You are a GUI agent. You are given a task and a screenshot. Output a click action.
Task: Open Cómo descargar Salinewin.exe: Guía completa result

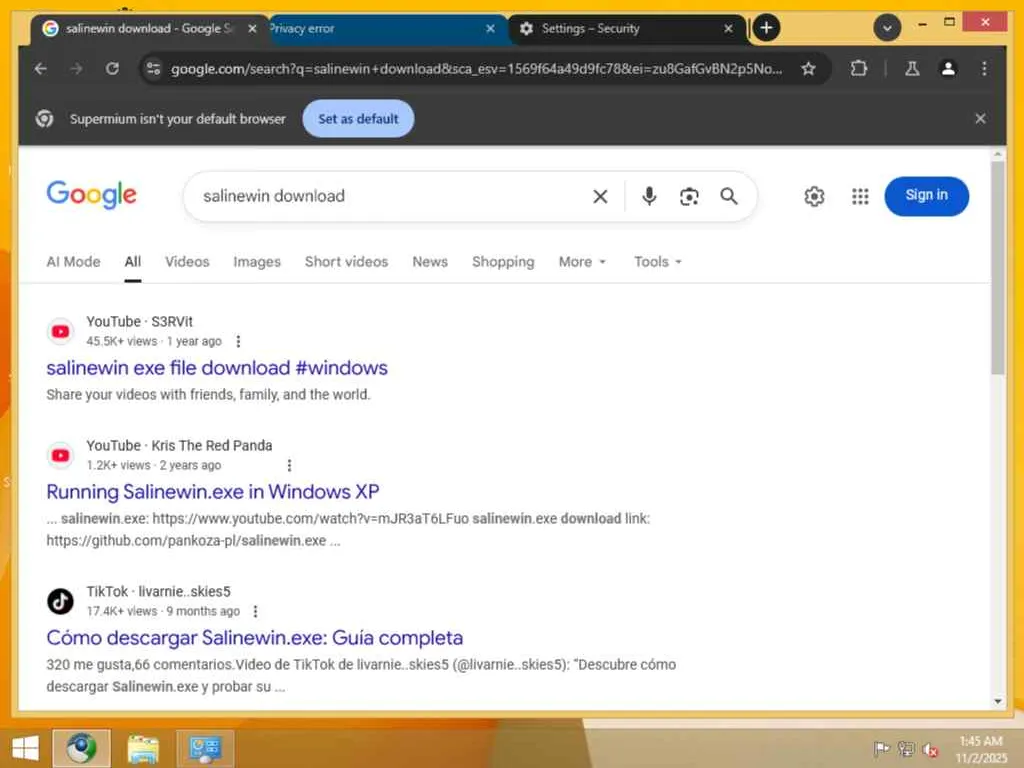pyautogui.click(x=255, y=638)
